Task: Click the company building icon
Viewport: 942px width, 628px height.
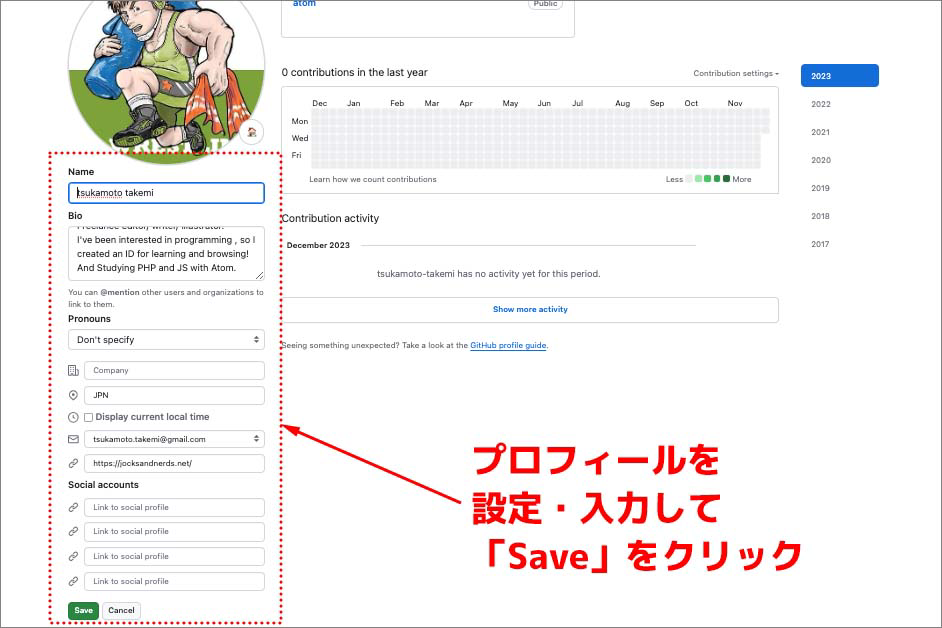Action: pyautogui.click(x=72, y=370)
